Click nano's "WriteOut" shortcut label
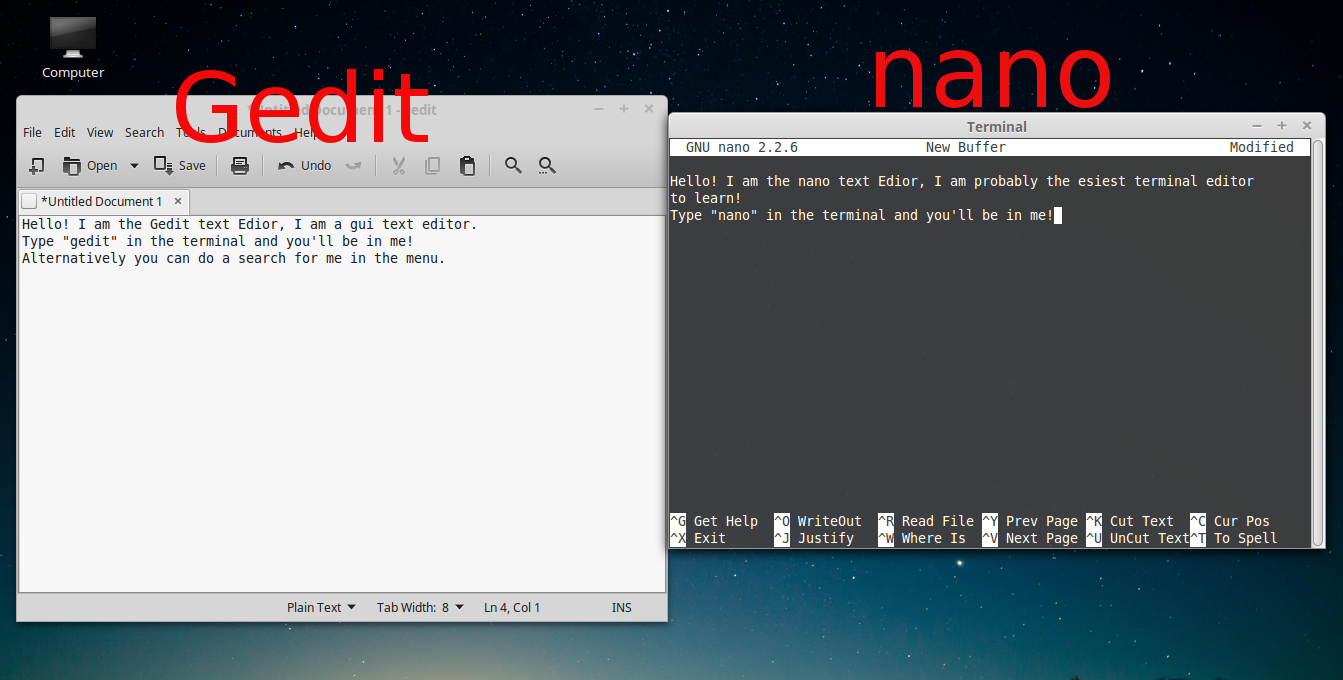1343x680 pixels. point(830,521)
